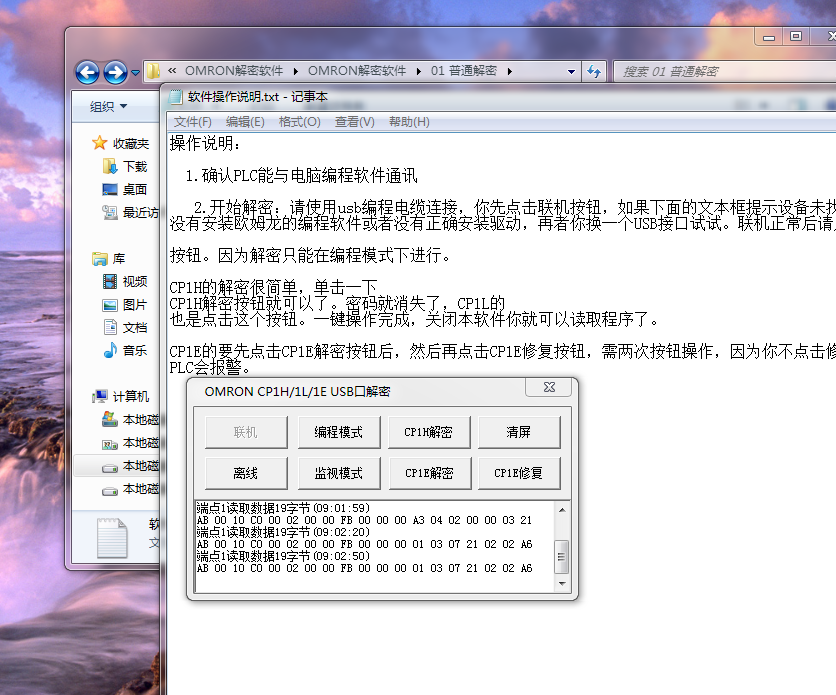
Task: Click the Explorer back navigation arrow
Action: pos(87,72)
